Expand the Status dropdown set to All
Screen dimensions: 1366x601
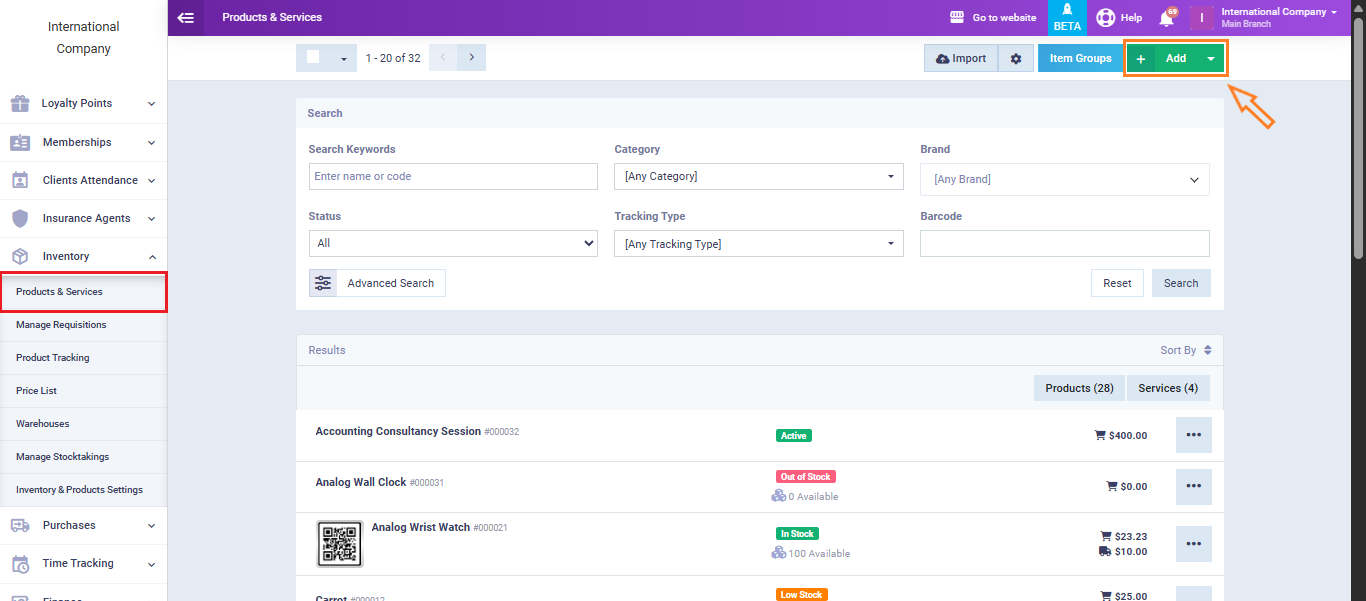[453, 243]
